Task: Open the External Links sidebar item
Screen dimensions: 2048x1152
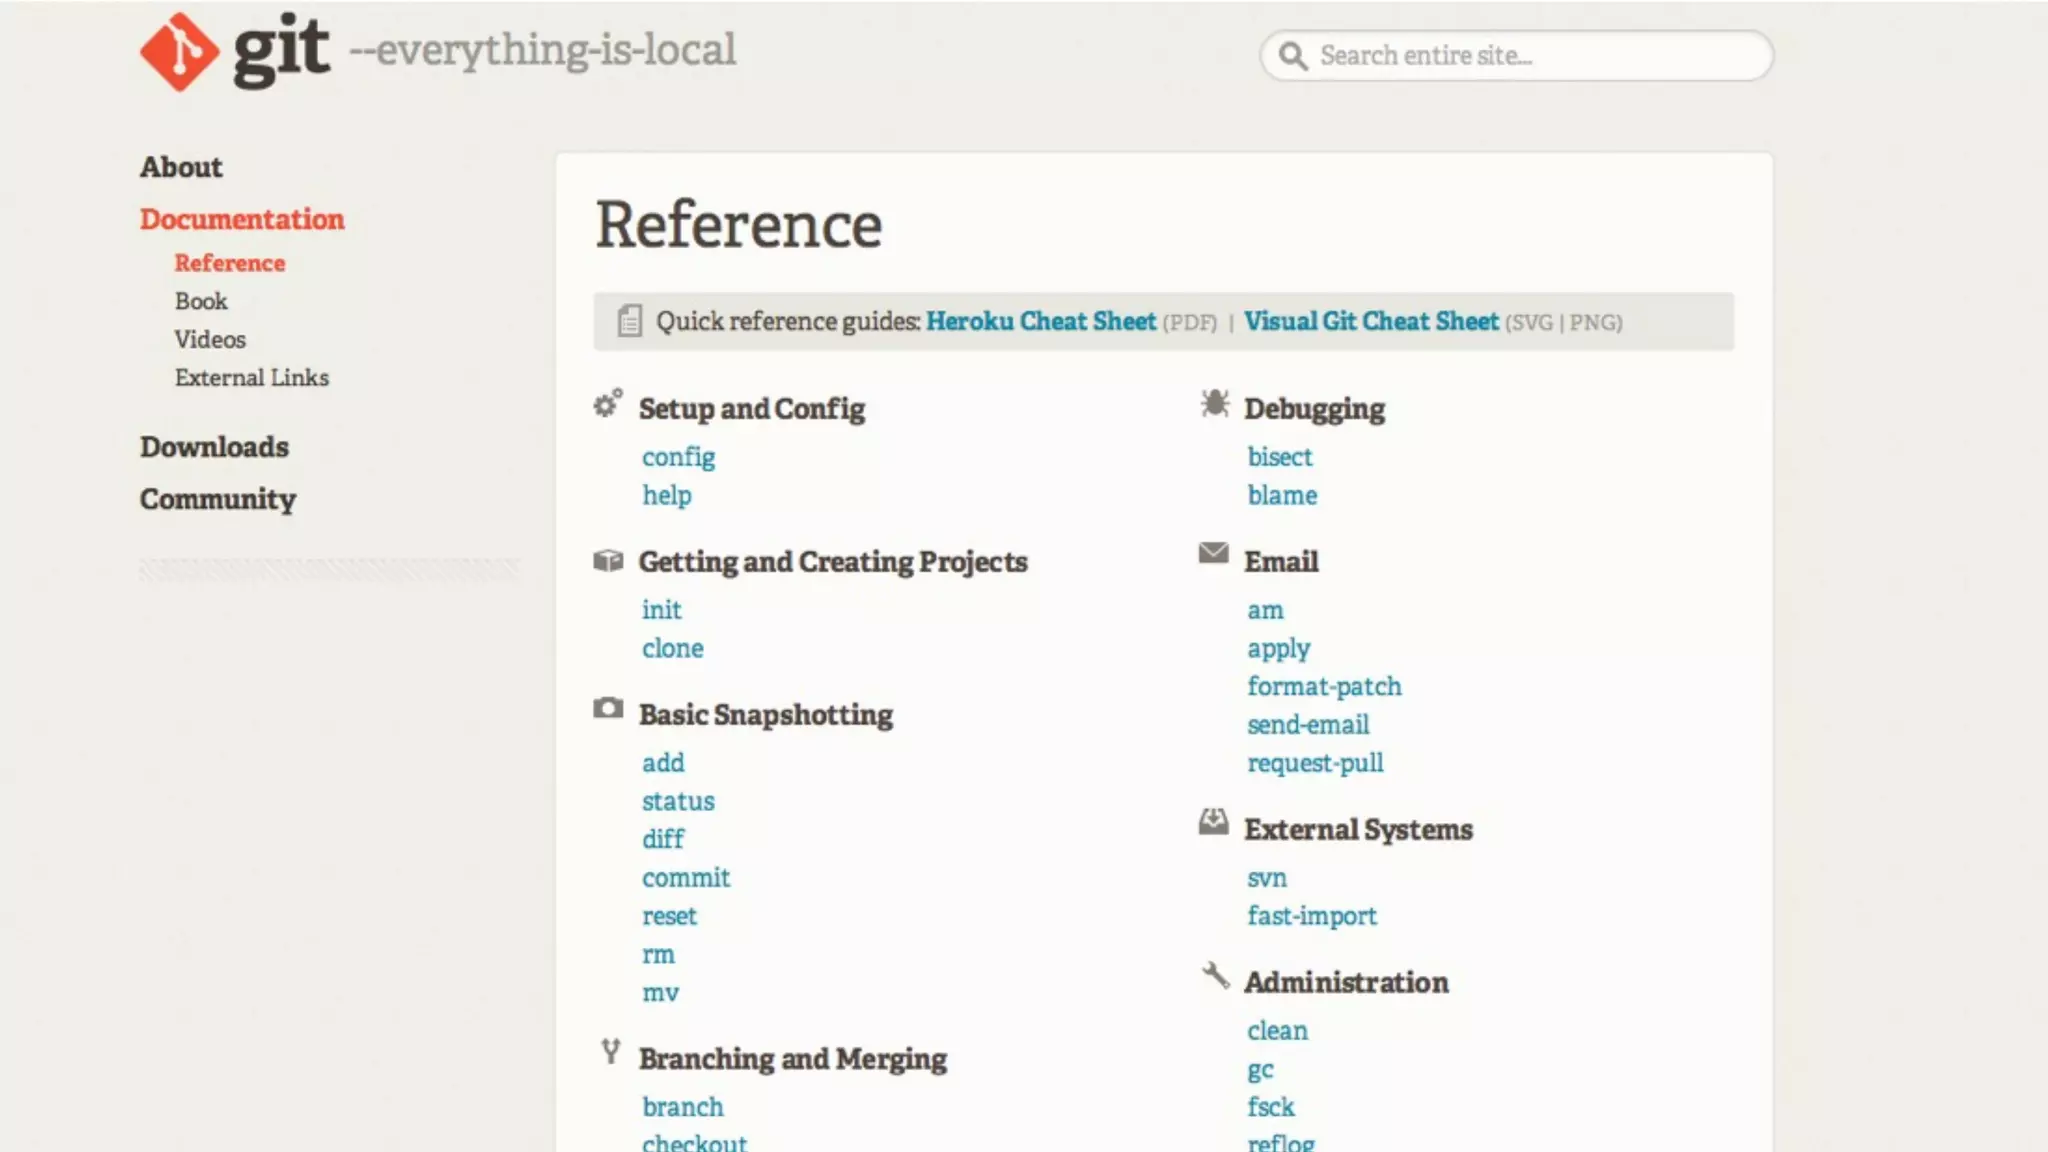Action: (x=251, y=378)
